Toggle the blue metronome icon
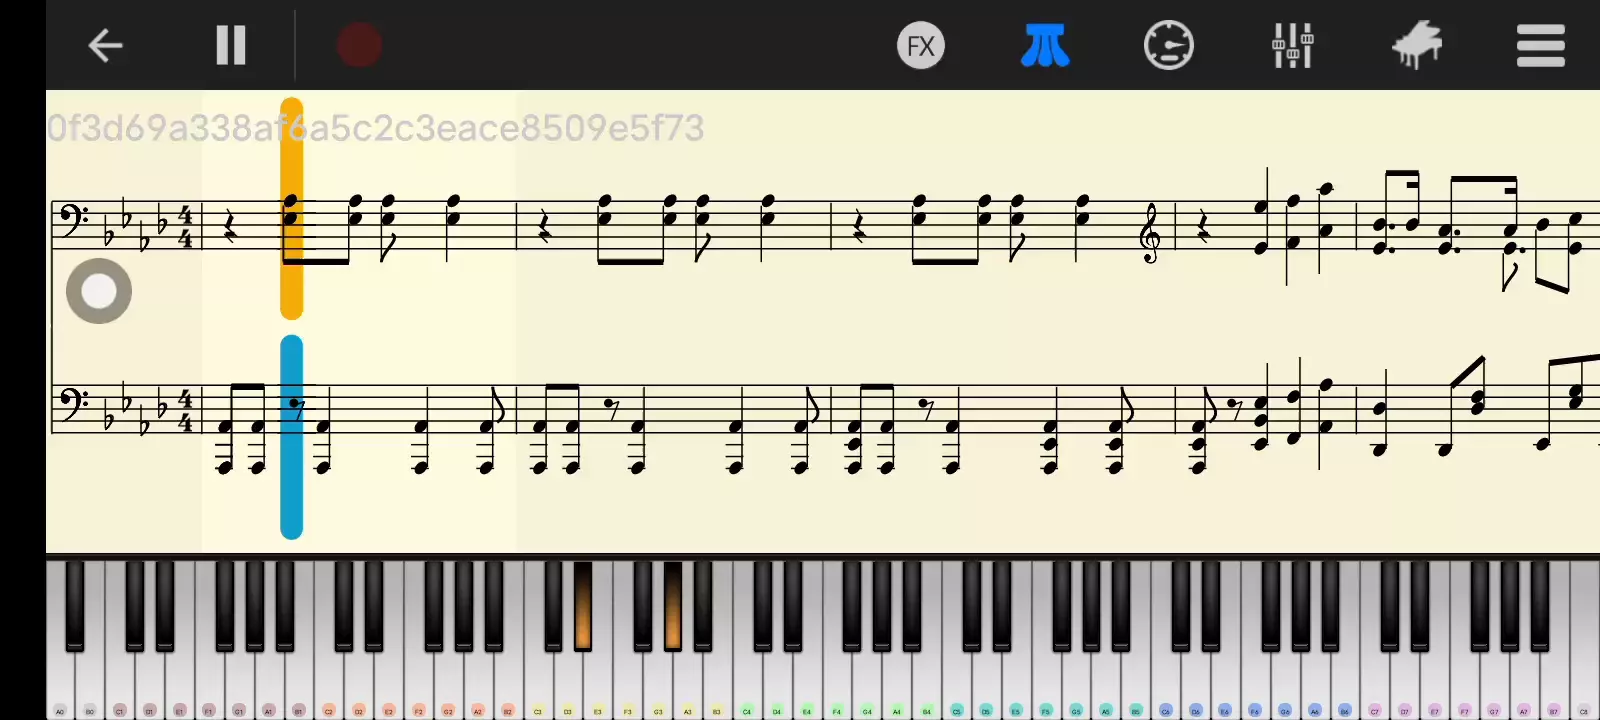 pos(1045,45)
